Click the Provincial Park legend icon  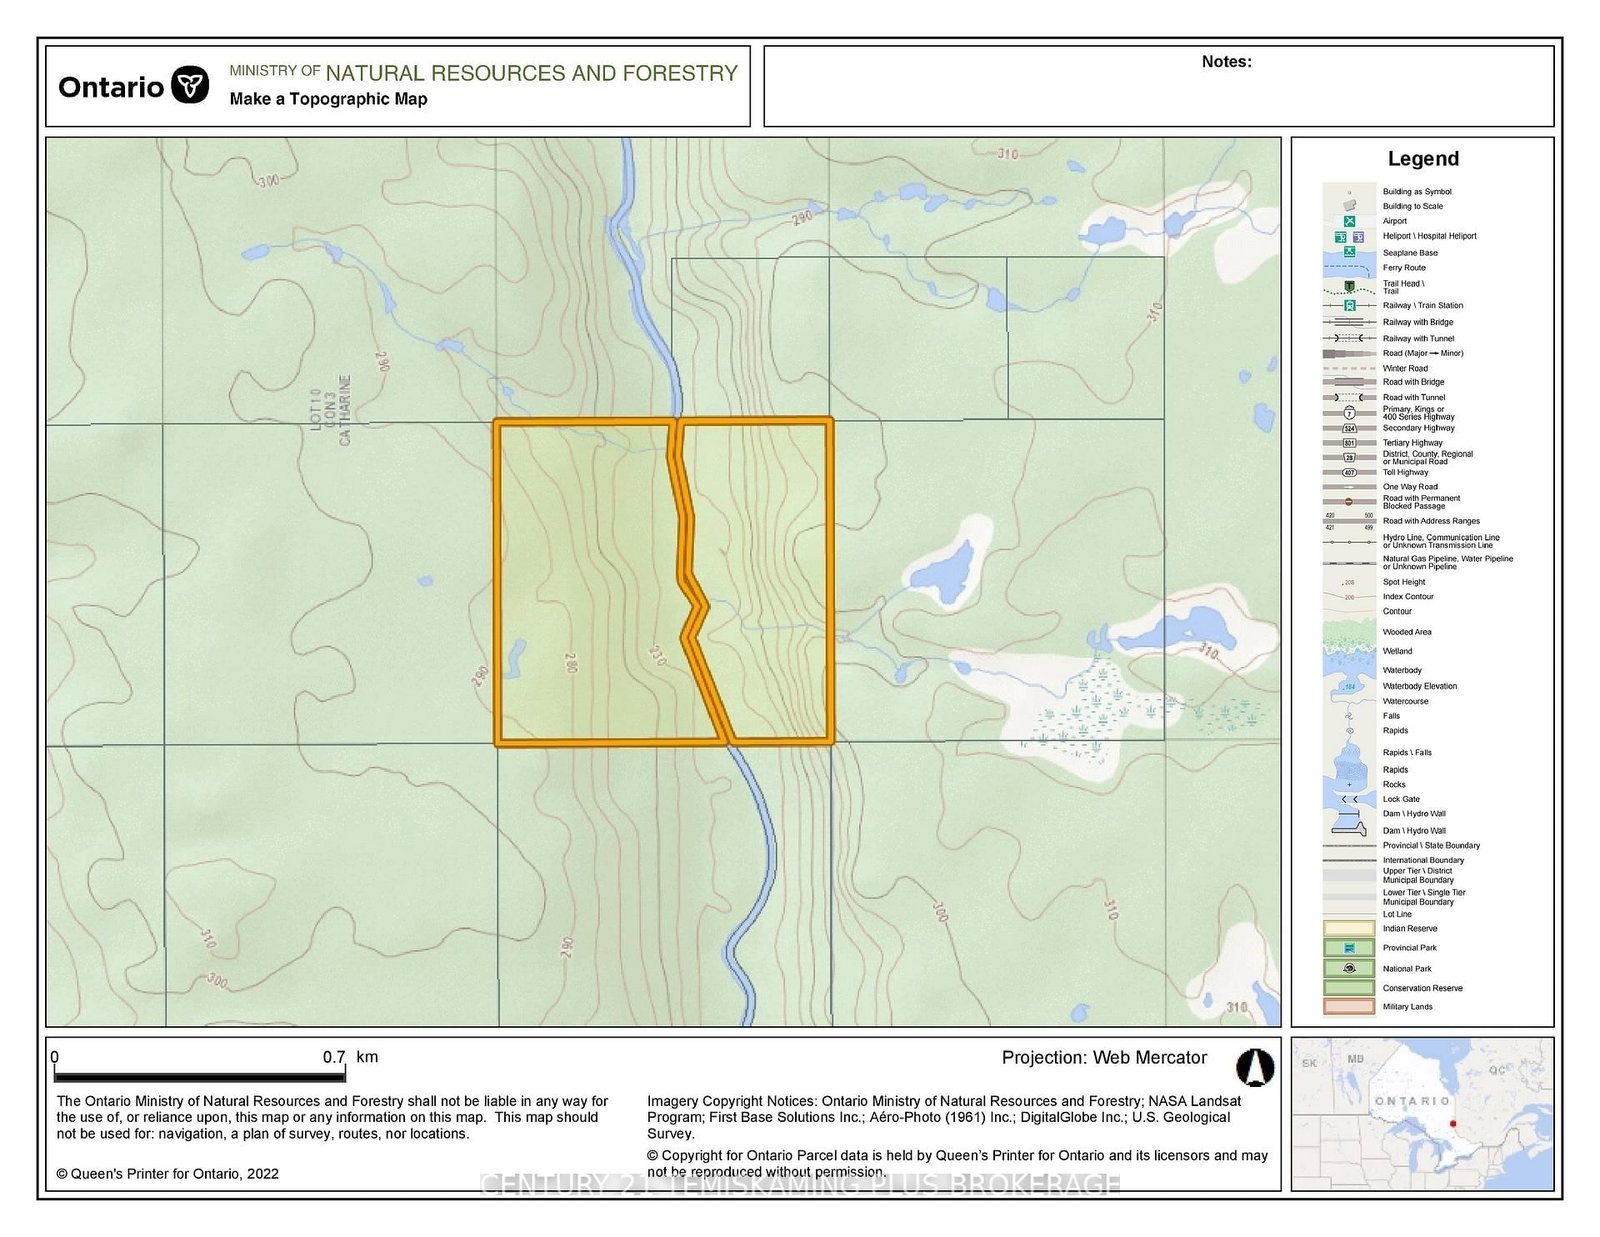tap(1349, 947)
